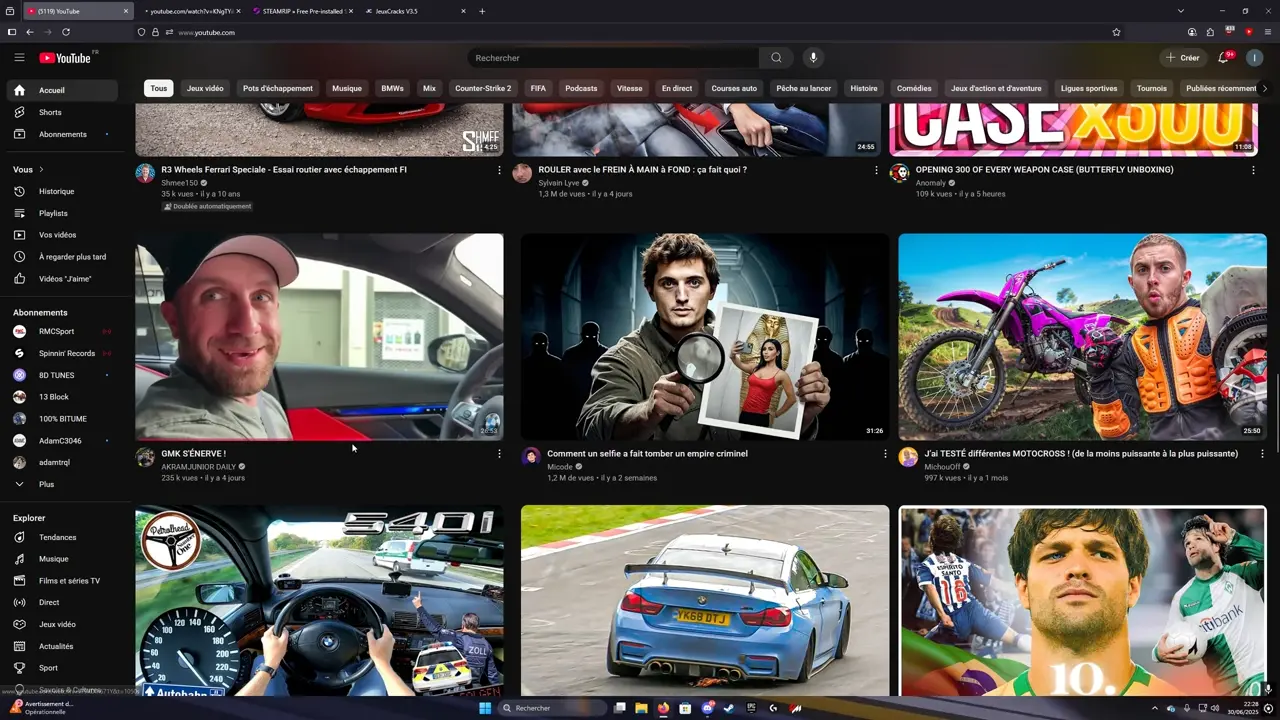The image size is (1280, 720).
Task: Open the Windows Start menu
Action: pyautogui.click(x=485, y=708)
